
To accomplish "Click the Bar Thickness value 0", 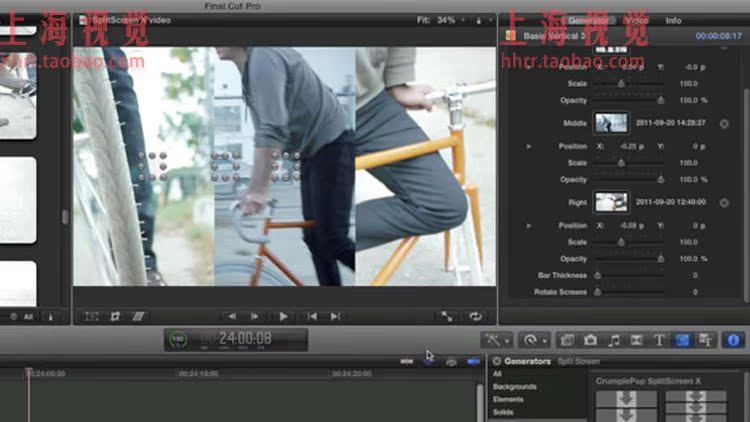I will click(x=695, y=276).
